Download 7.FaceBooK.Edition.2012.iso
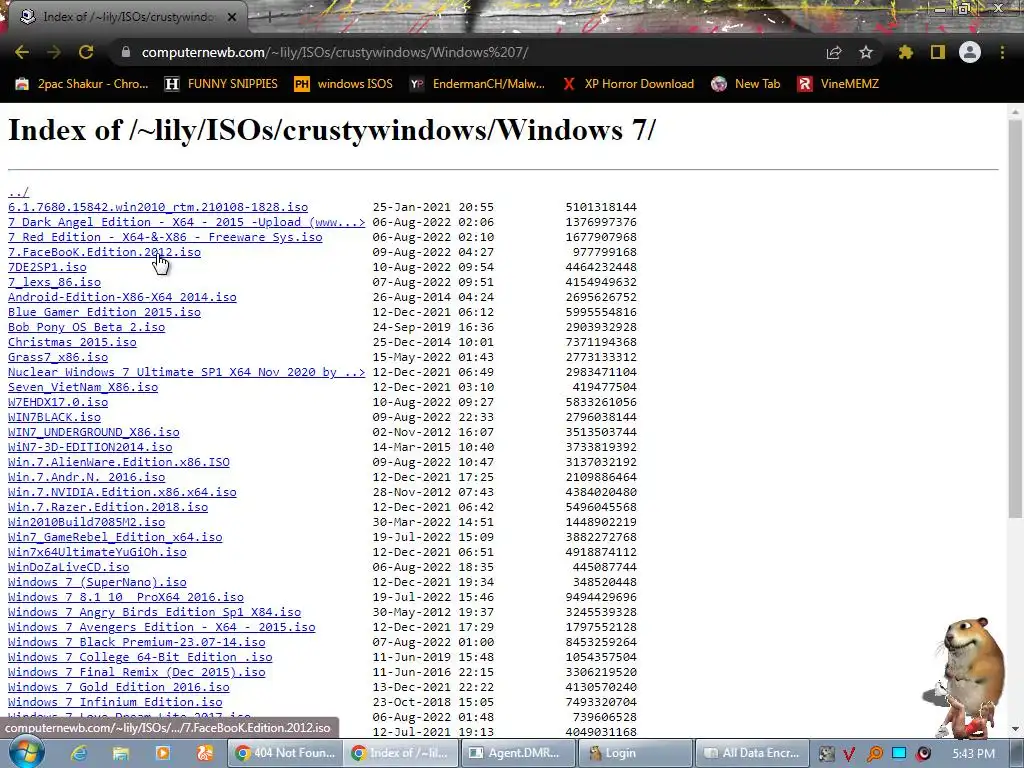 pyautogui.click(x=104, y=252)
